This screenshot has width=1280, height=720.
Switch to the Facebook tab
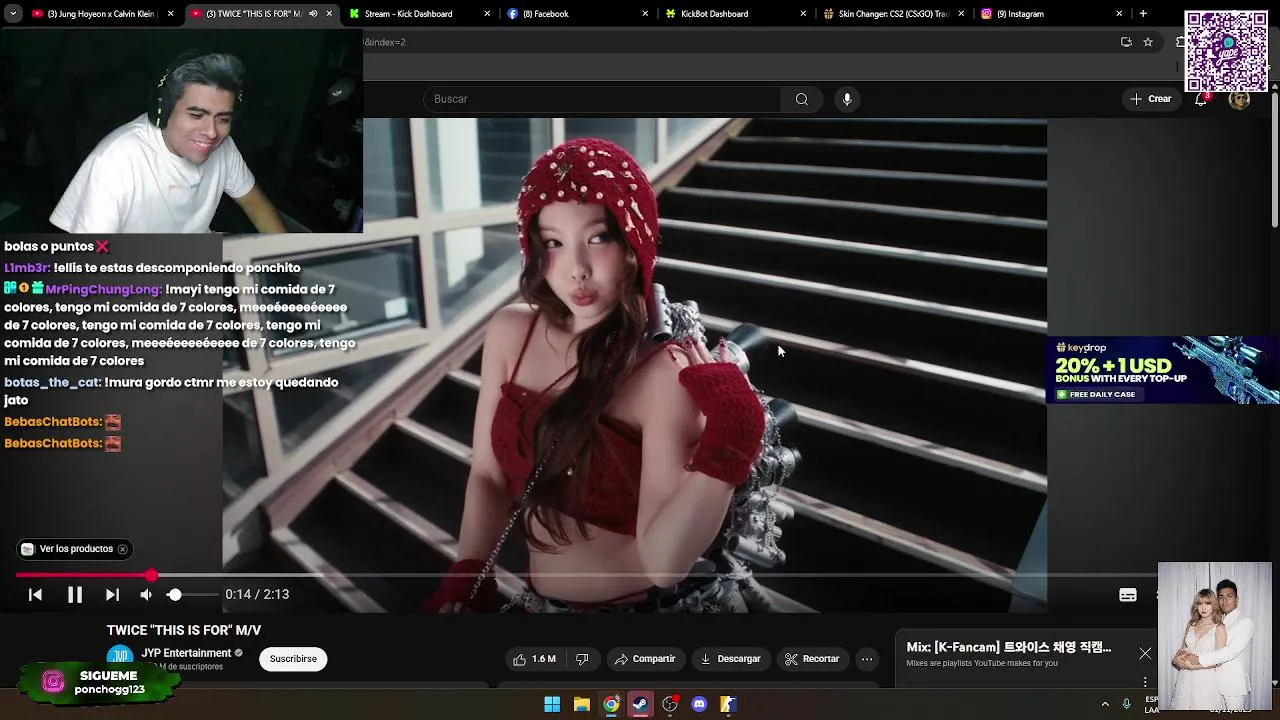[x=578, y=14]
